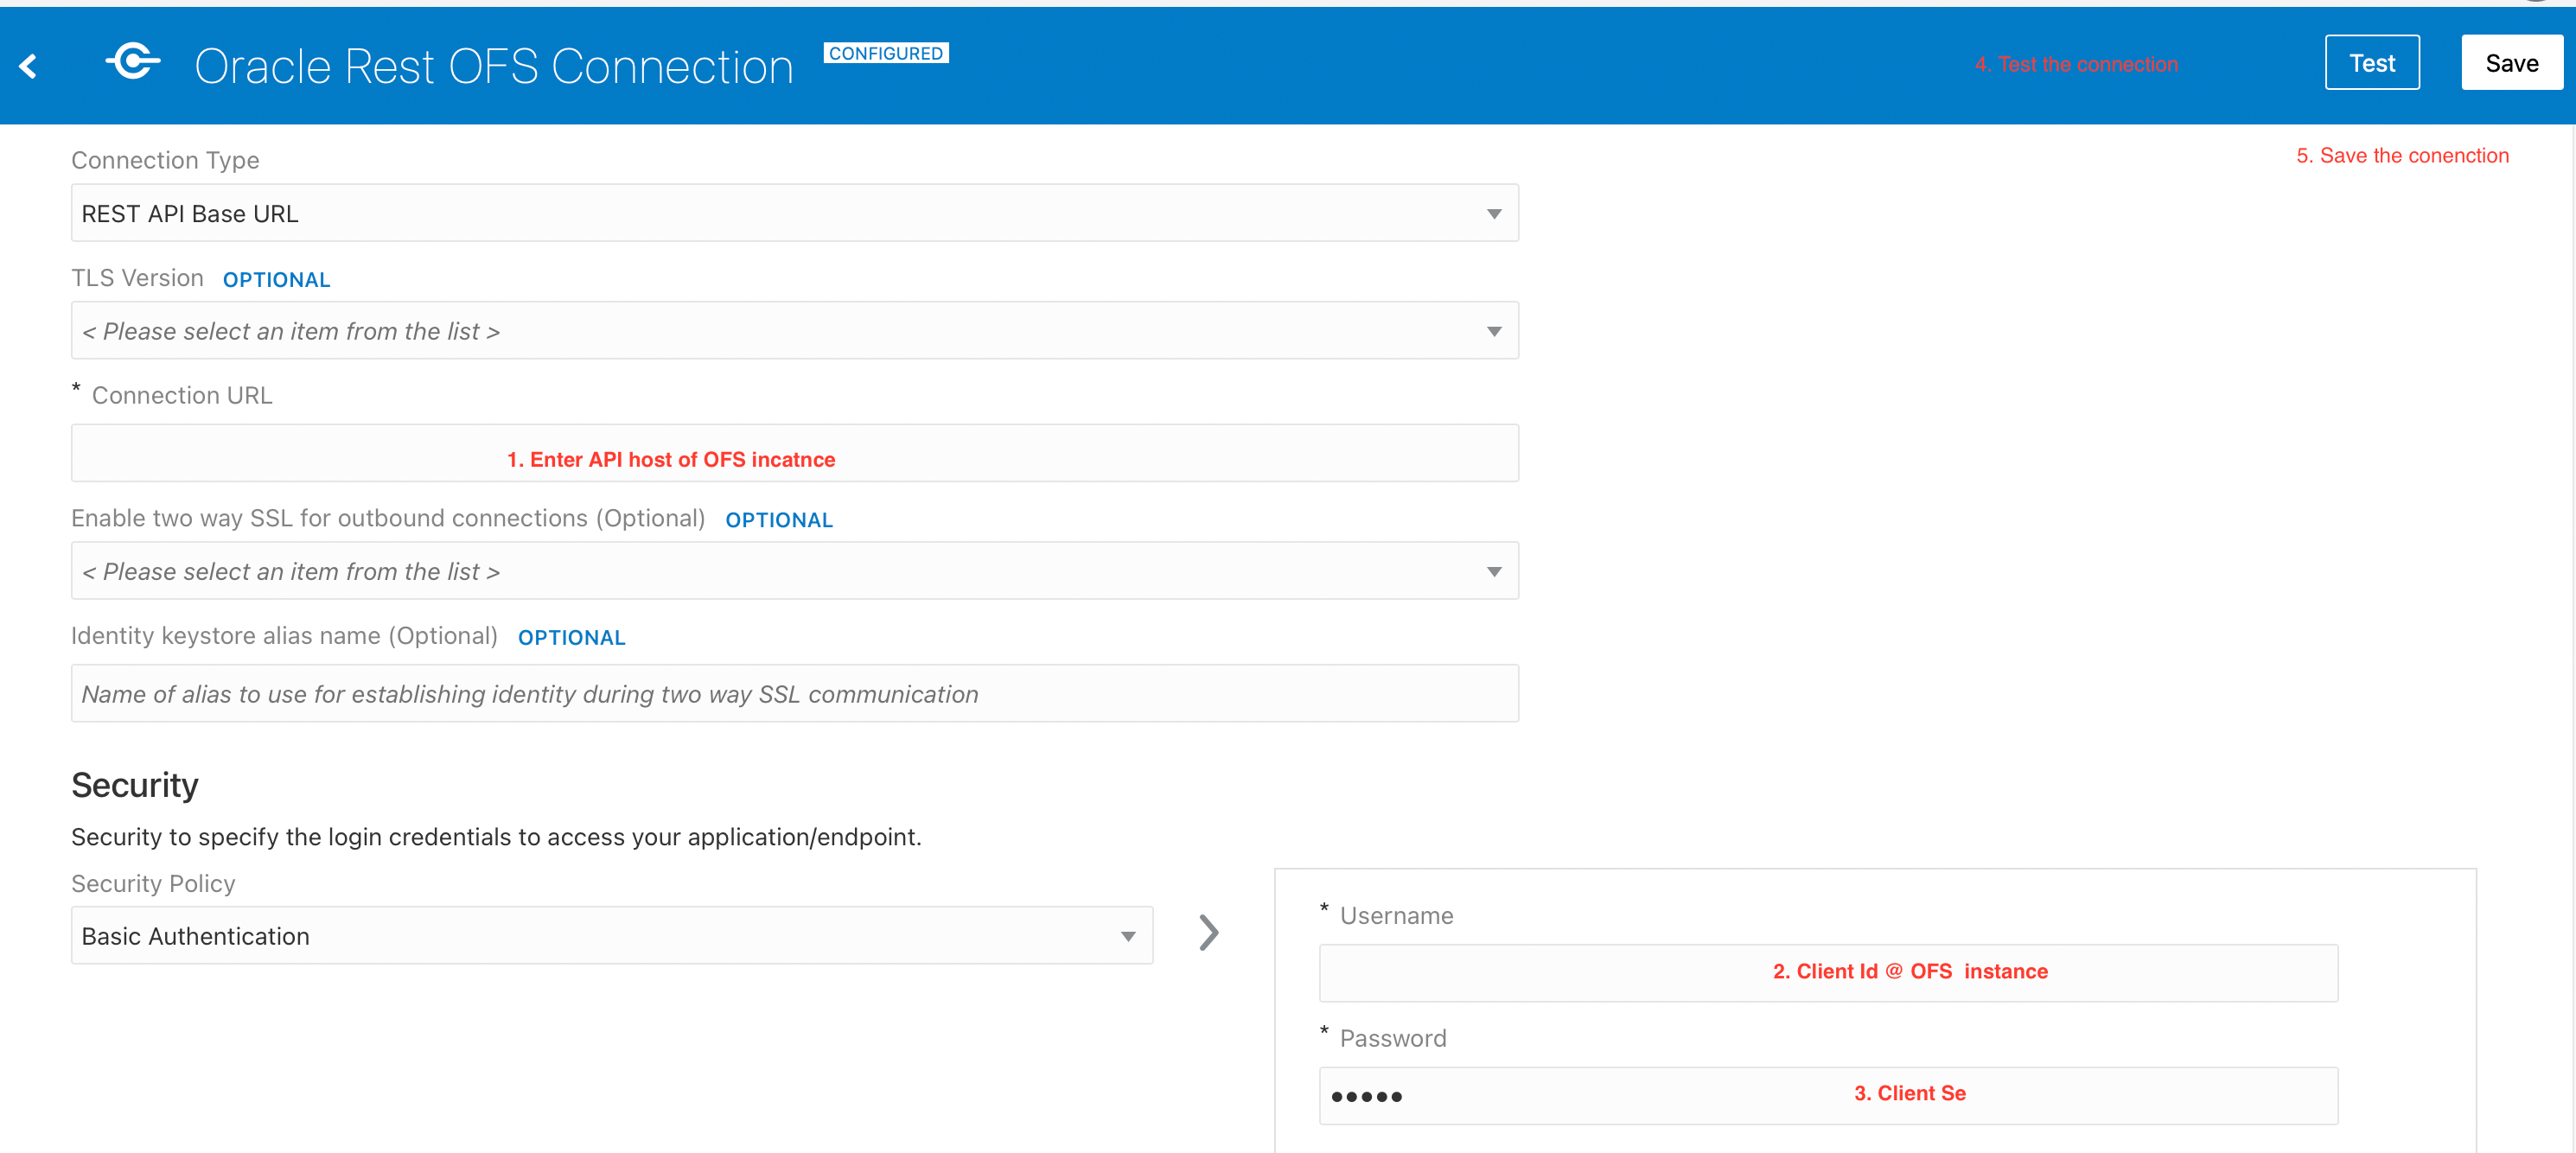The width and height of the screenshot is (2576, 1153).
Task: Open the TLS Version dropdown
Action: click(795, 331)
